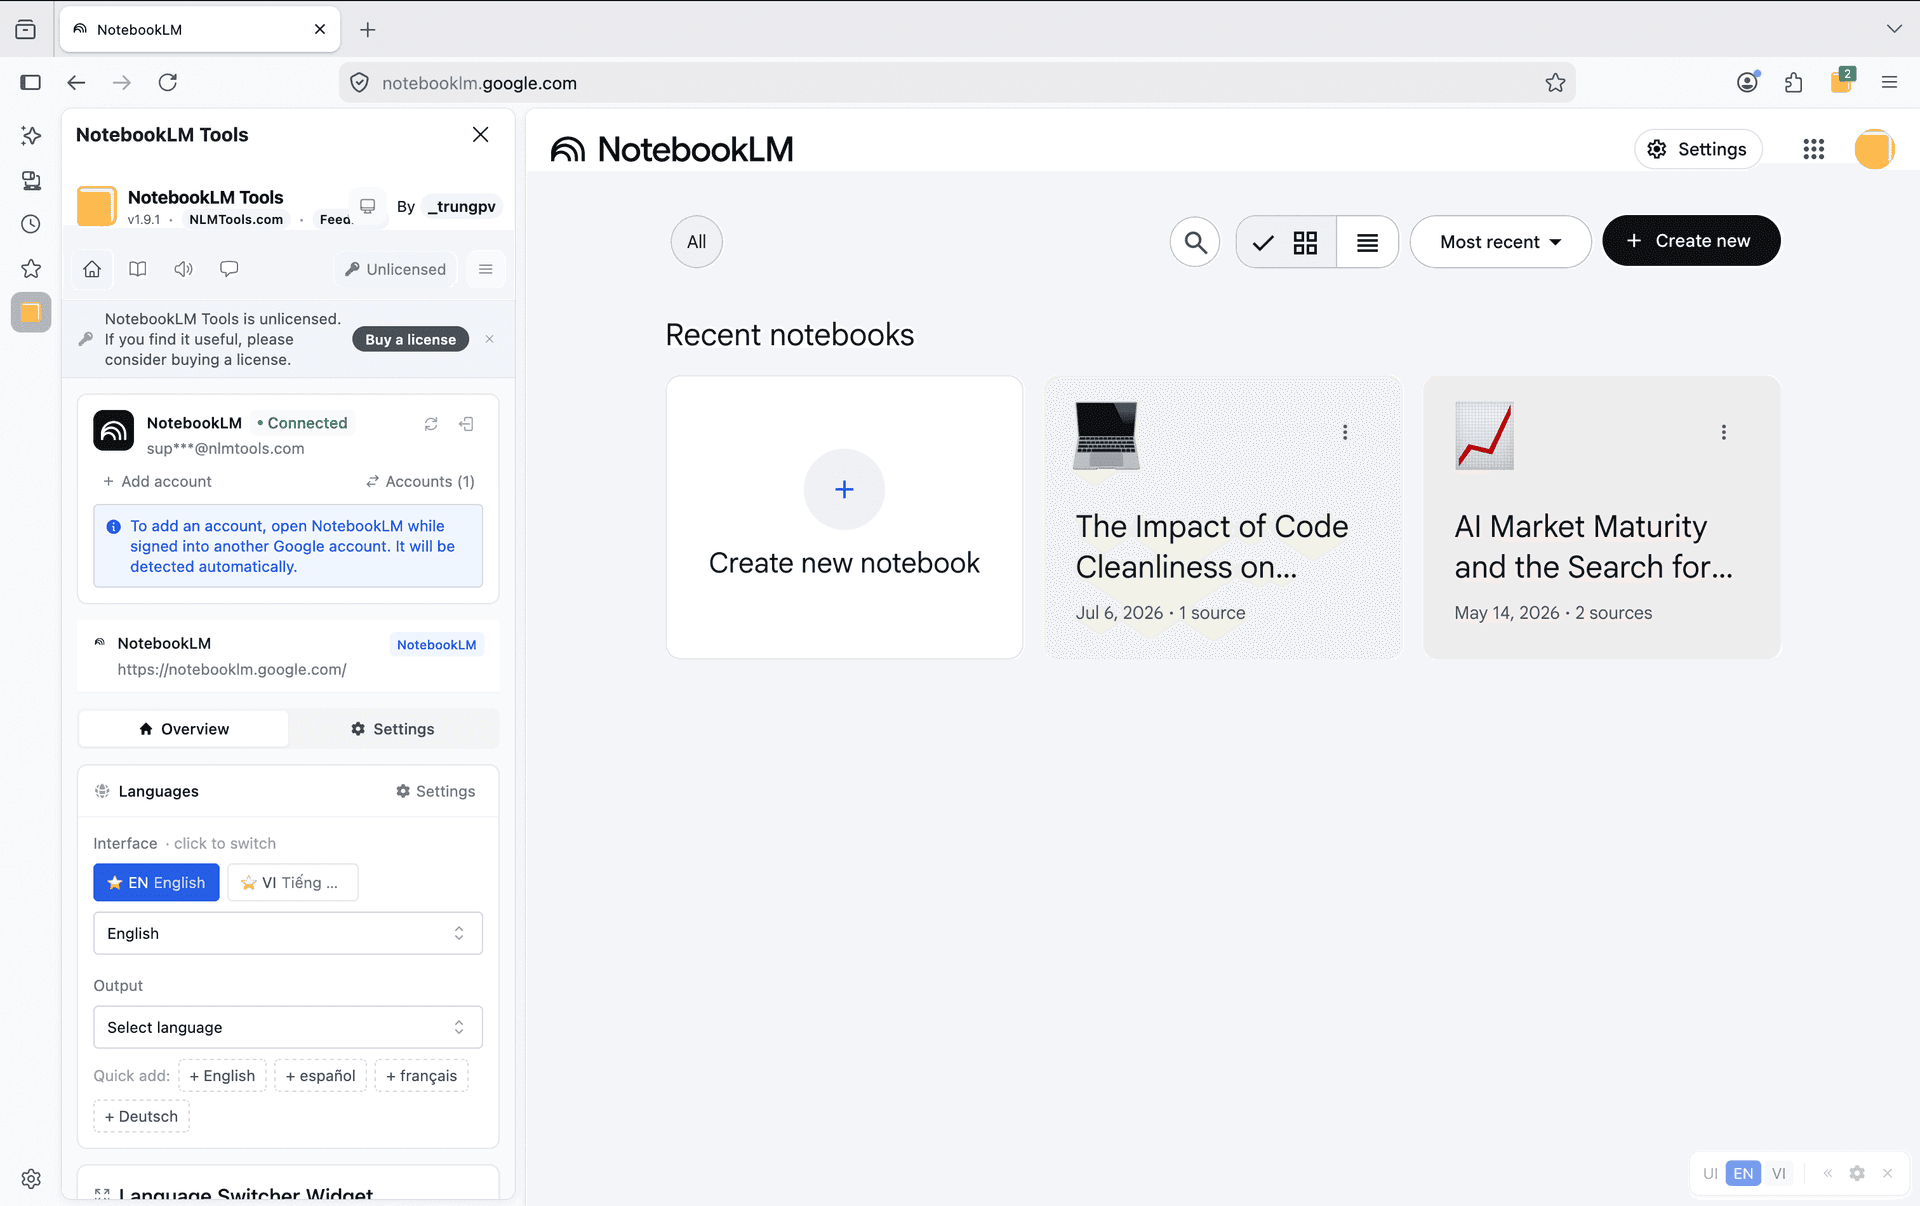1920x1206 pixels.
Task: Bookmark this page with star icon
Action: click(x=1555, y=83)
